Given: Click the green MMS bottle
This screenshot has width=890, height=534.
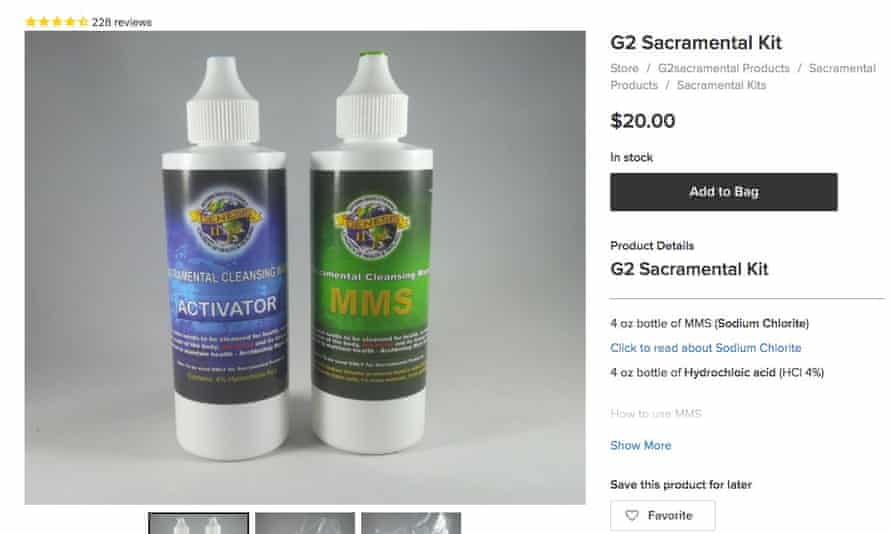Looking at the screenshot, I should 372,255.
